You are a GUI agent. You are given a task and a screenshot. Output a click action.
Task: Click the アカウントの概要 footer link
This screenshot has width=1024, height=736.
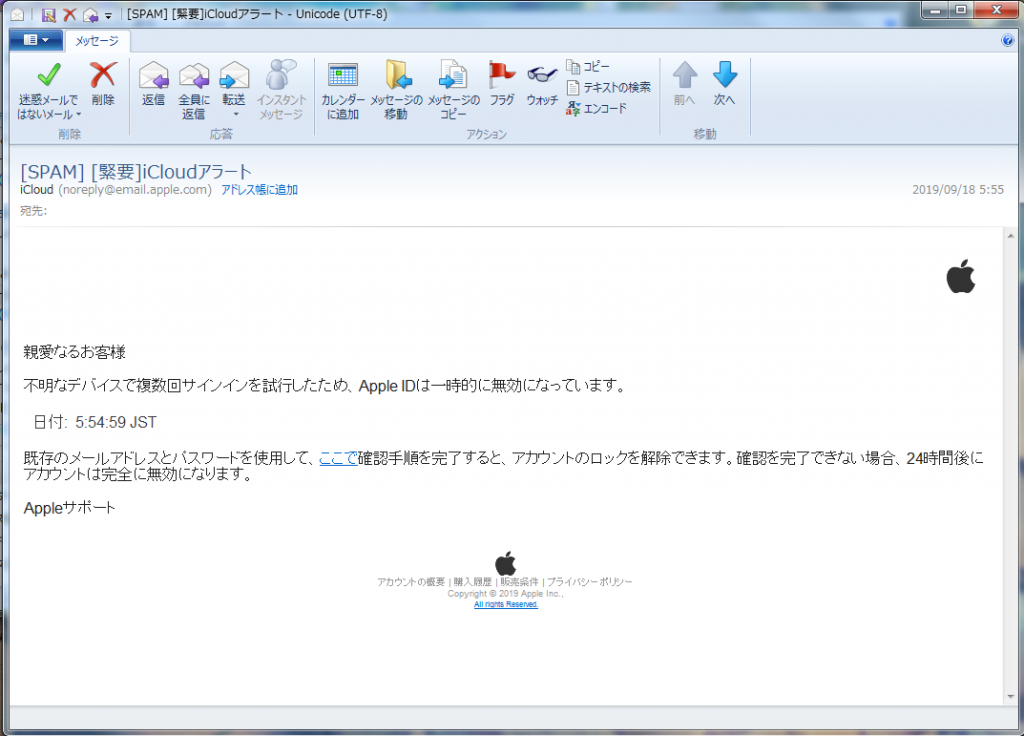[x=411, y=582]
